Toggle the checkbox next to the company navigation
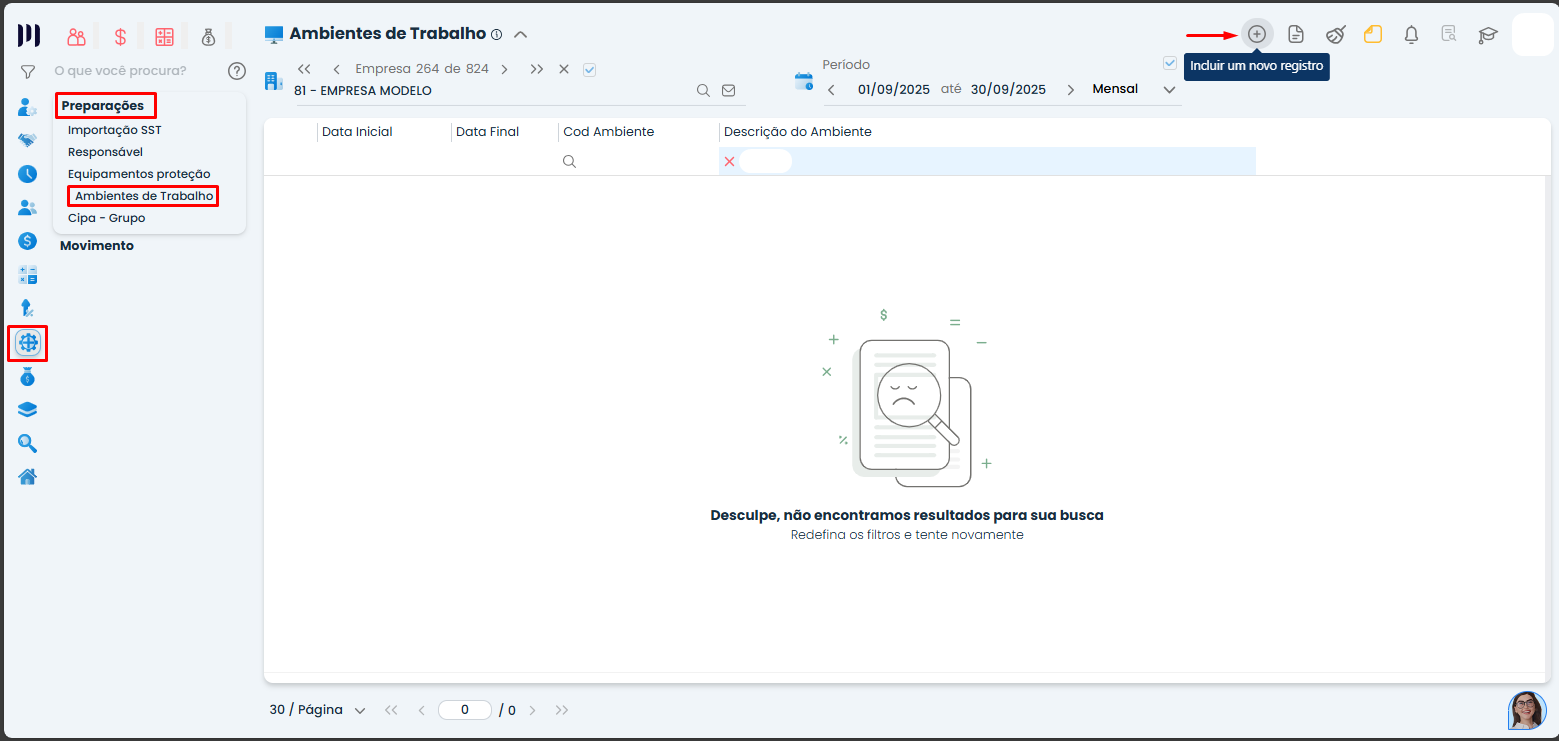The width and height of the screenshot is (1559, 741). (x=589, y=69)
